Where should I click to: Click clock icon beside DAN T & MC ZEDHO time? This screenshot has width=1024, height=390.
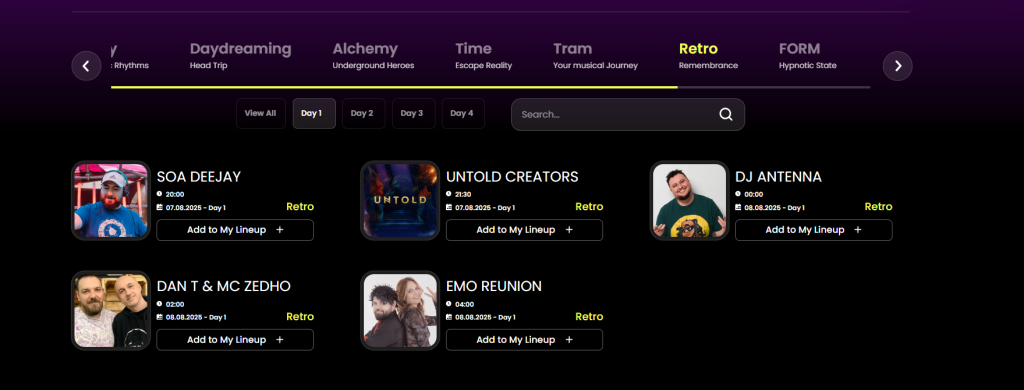pos(159,304)
